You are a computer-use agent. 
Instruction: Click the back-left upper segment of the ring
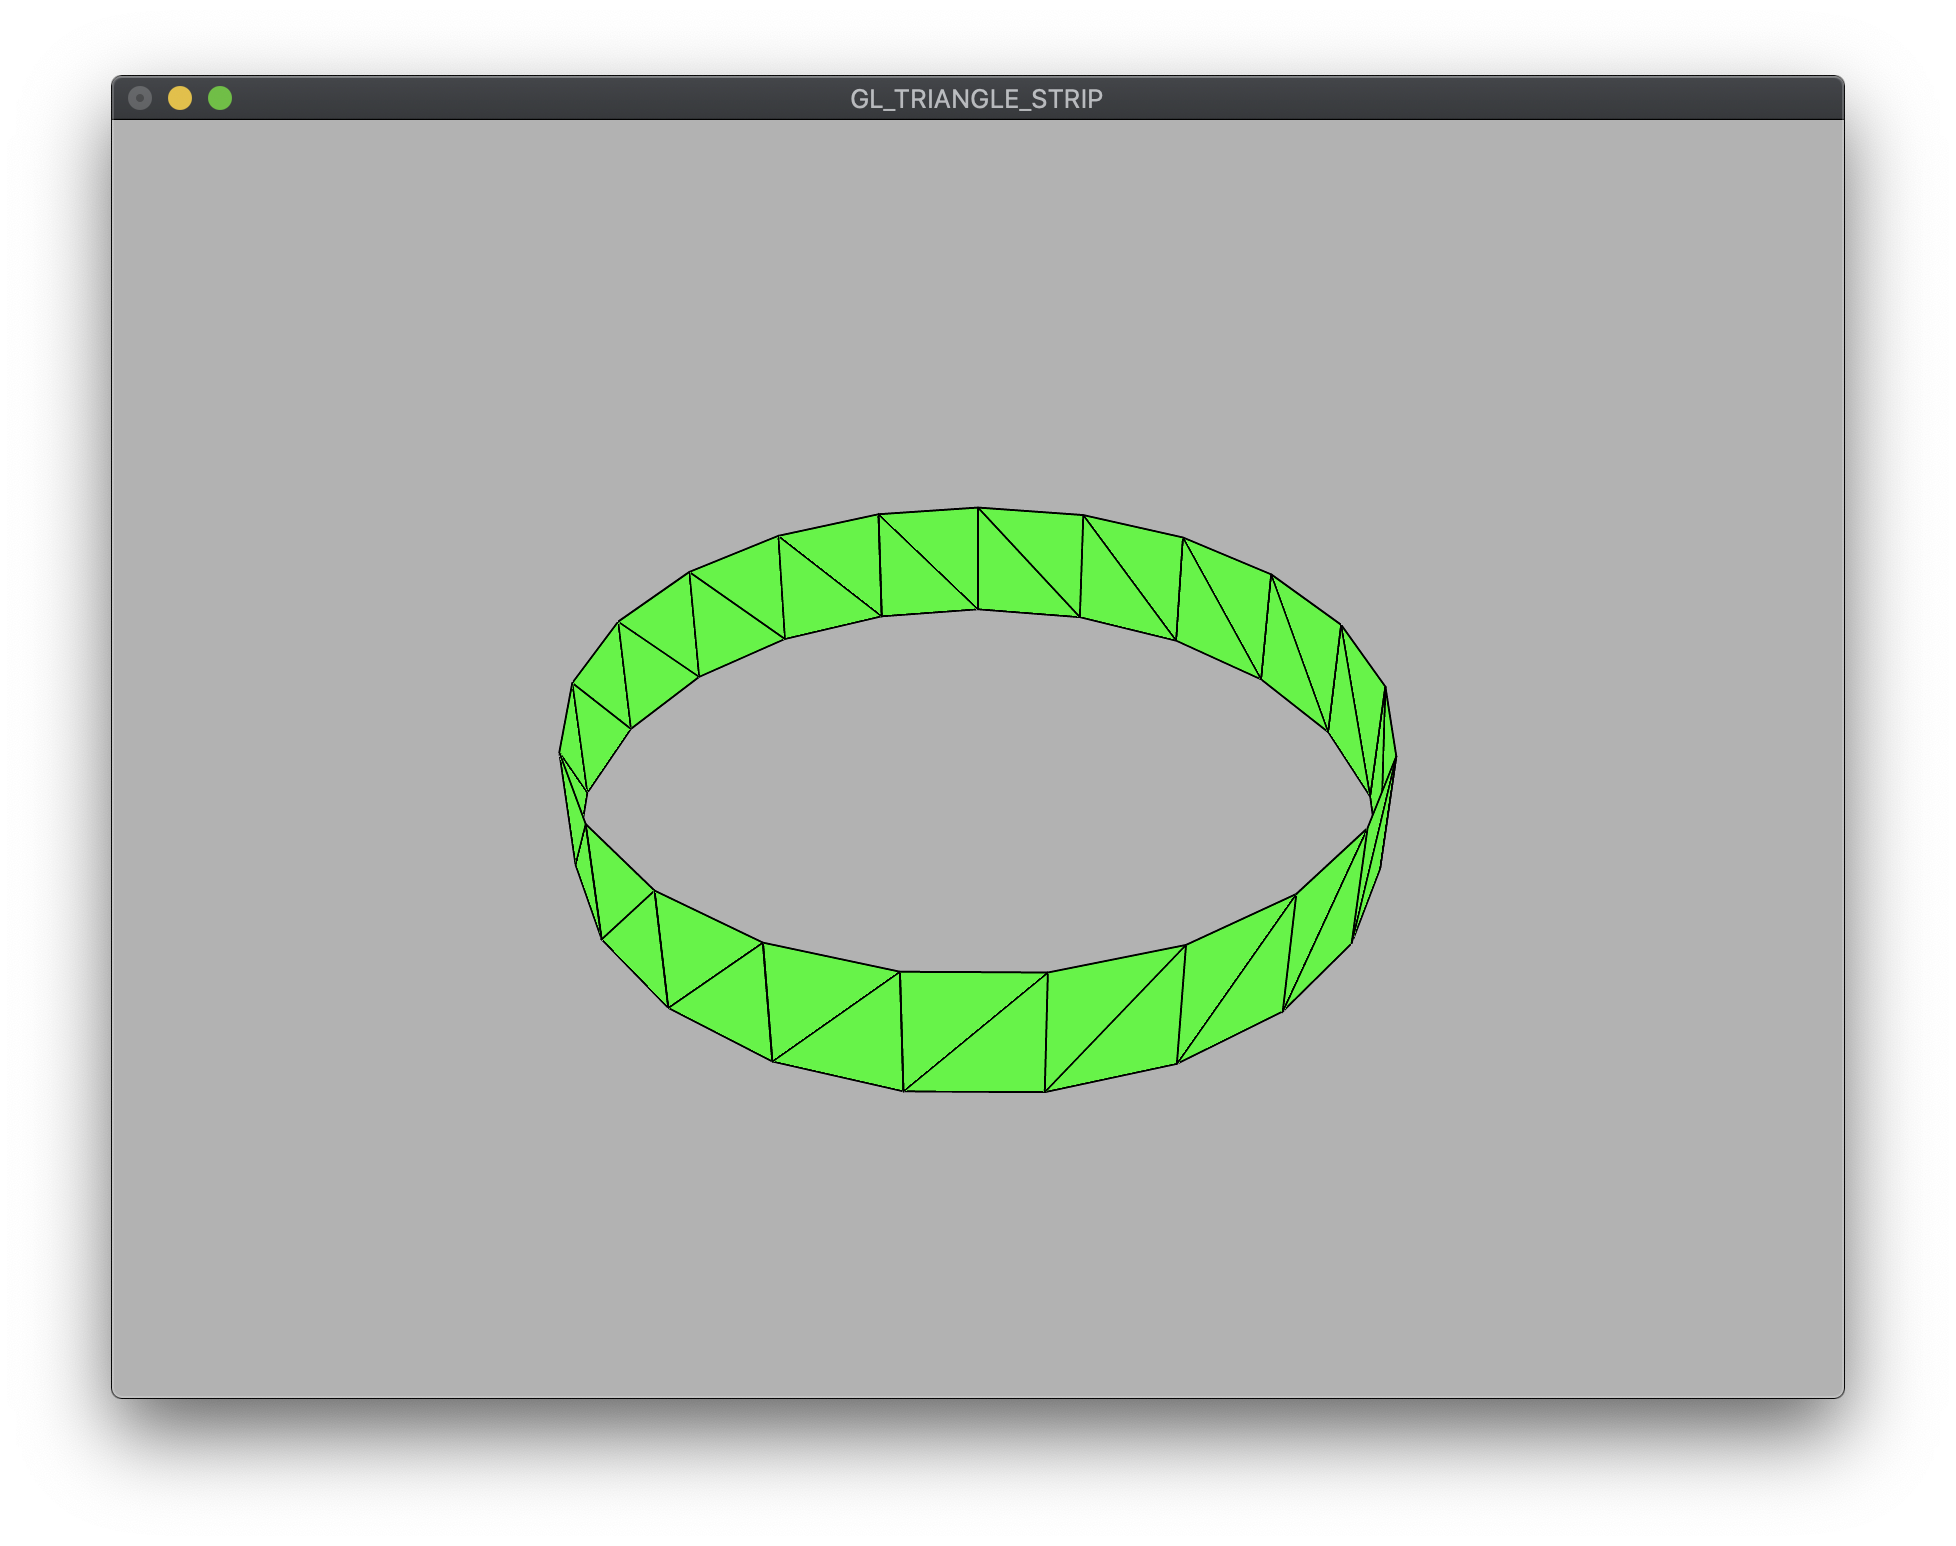pos(736,607)
